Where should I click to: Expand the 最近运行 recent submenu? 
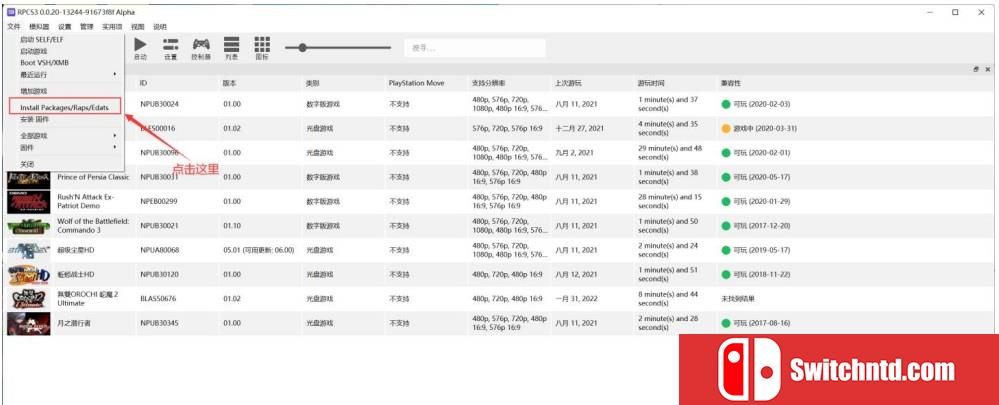click(x=65, y=75)
